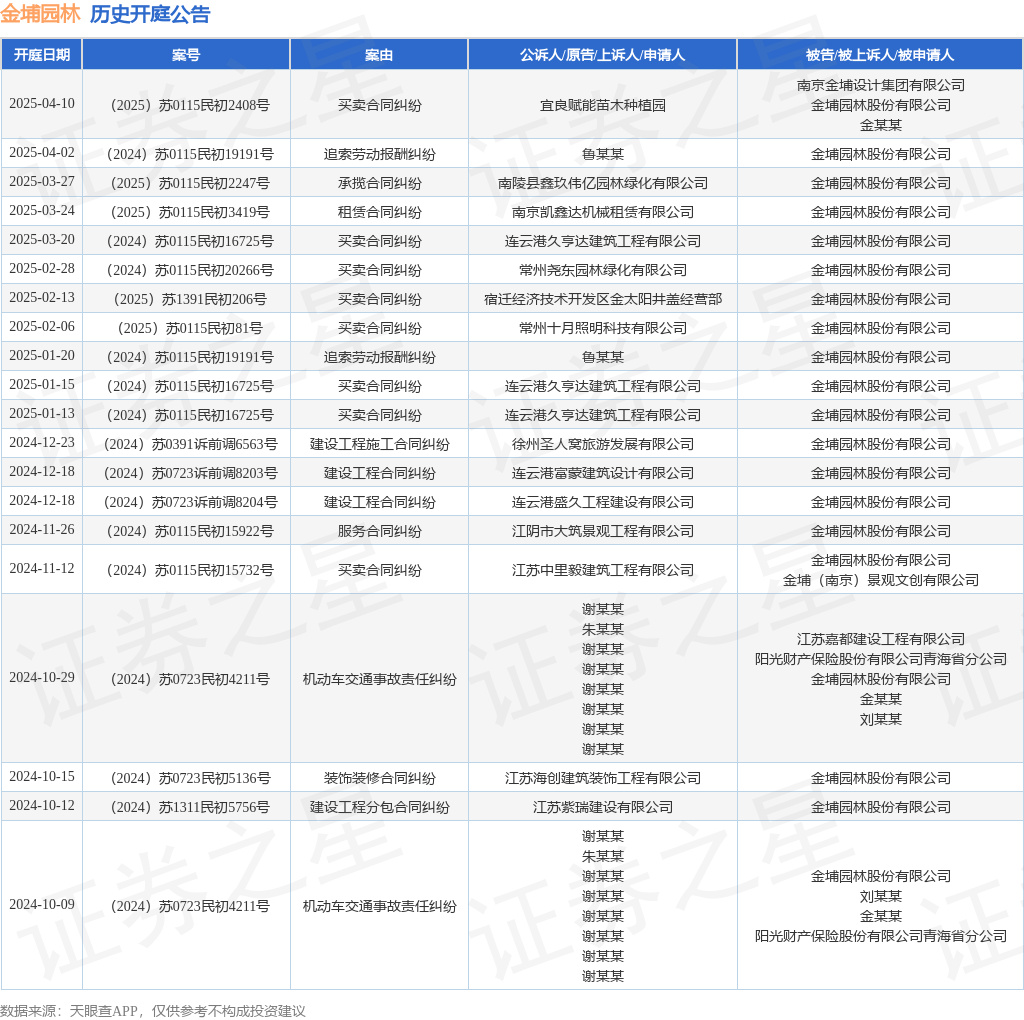Click plaintiff 江苏紫瑞建设有限公司
1024x1020 pixels.
602,807
